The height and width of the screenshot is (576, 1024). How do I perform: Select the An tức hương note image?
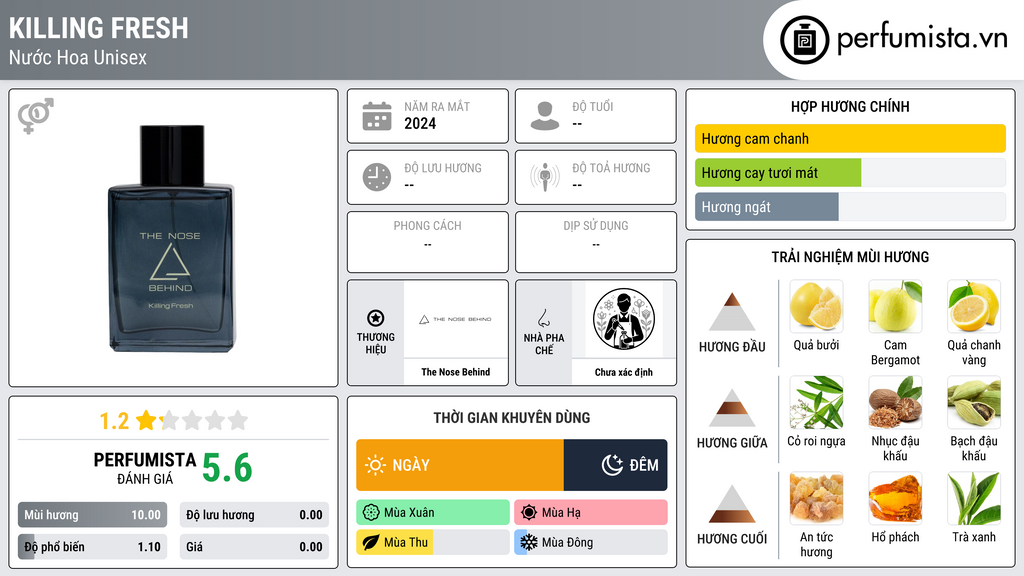pos(816,498)
